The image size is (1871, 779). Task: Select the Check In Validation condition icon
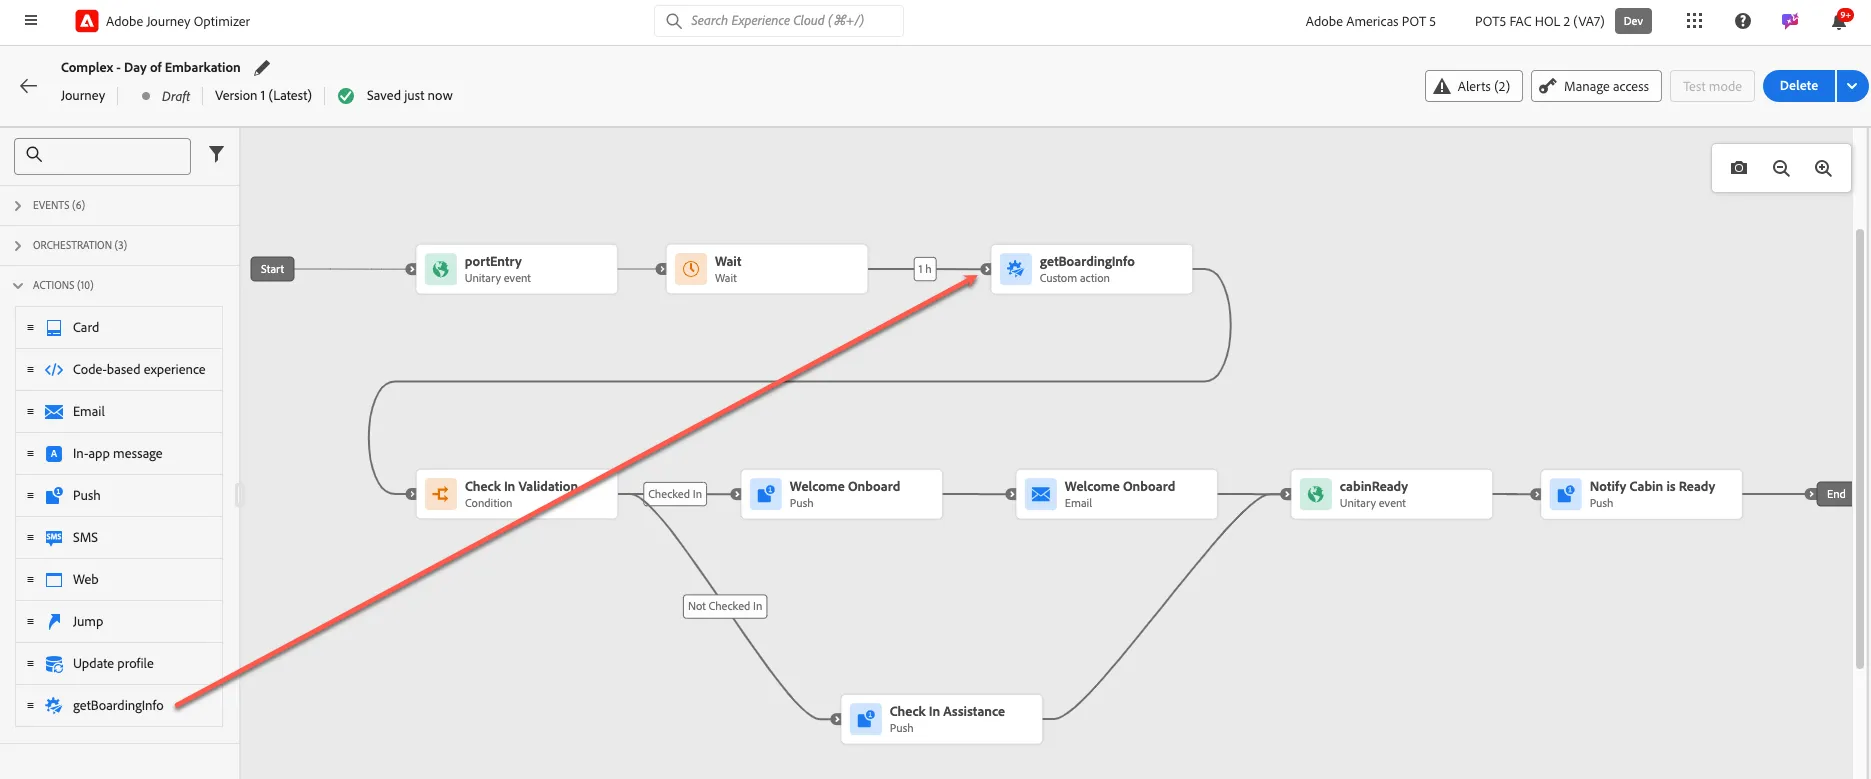[x=440, y=494]
